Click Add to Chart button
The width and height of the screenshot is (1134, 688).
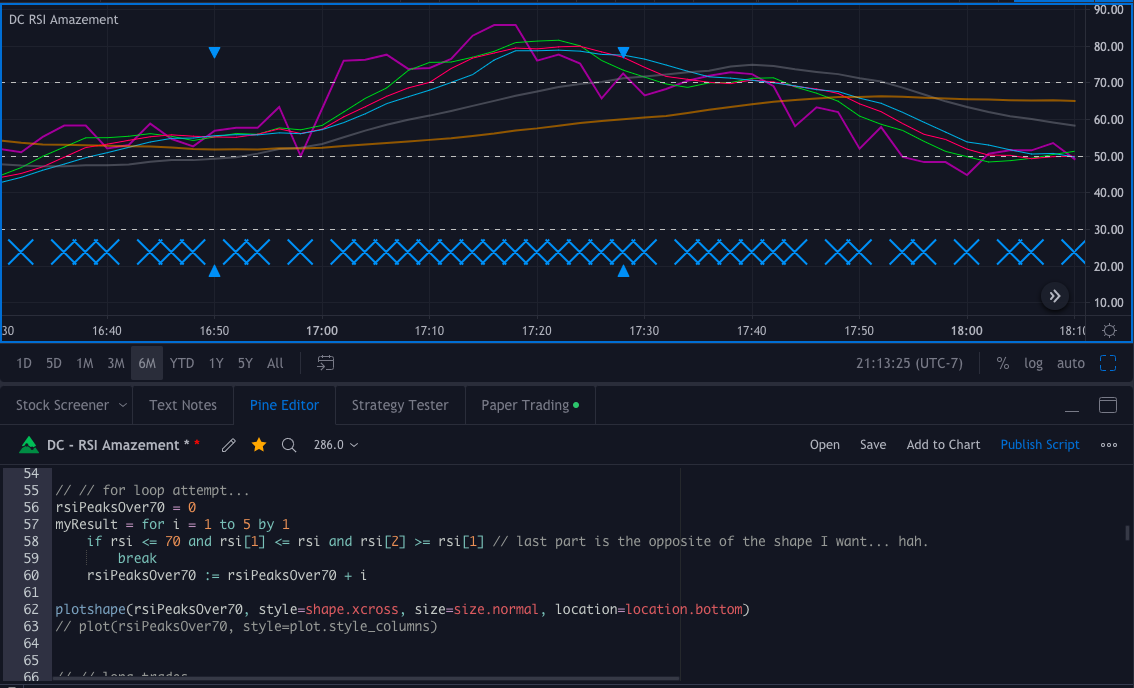click(x=943, y=445)
